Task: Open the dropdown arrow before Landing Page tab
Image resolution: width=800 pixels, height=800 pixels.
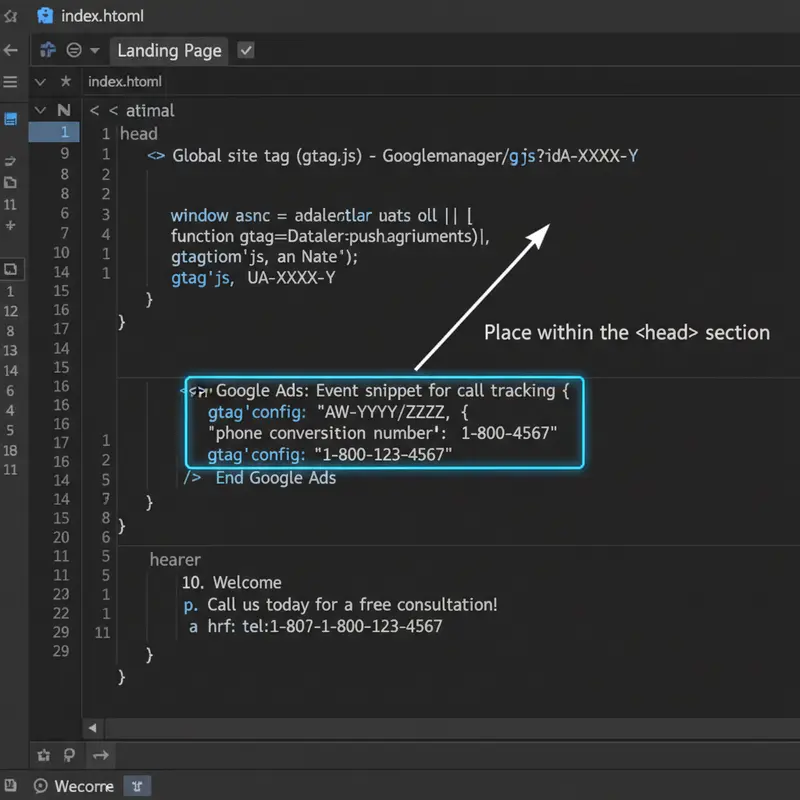Action: (95, 50)
